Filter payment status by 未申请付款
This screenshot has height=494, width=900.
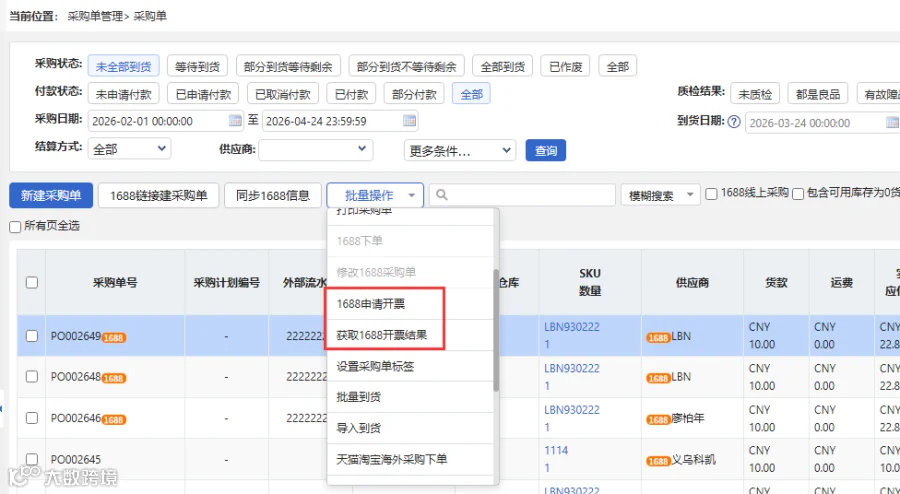tap(123, 94)
